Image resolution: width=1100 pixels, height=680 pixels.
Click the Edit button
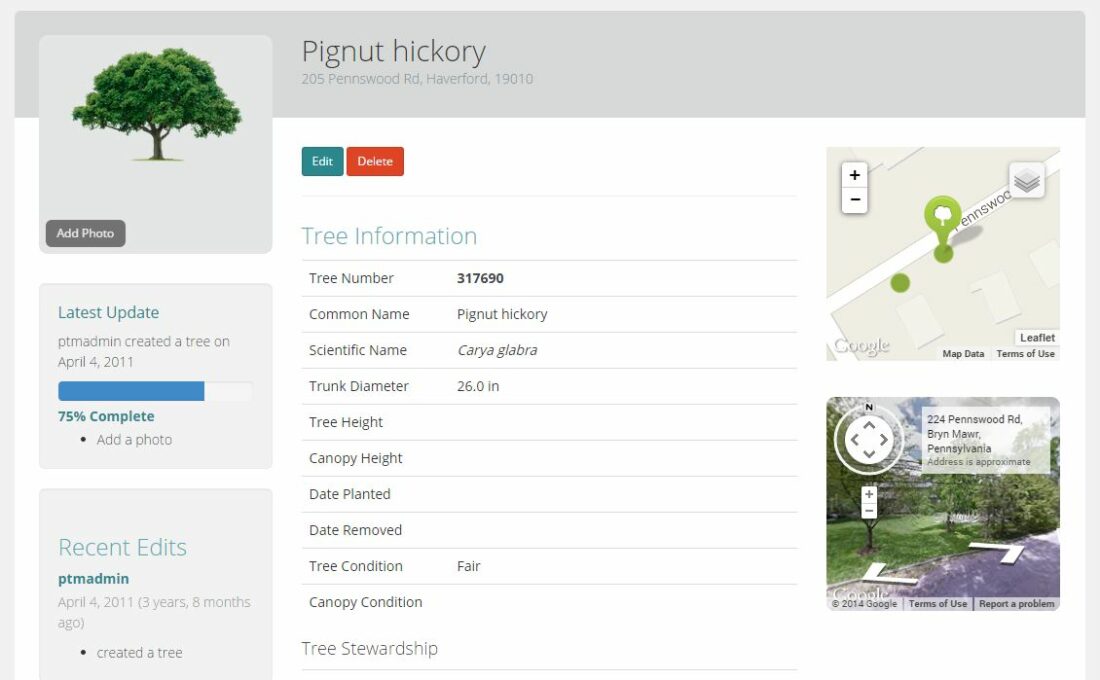pyautogui.click(x=321, y=161)
